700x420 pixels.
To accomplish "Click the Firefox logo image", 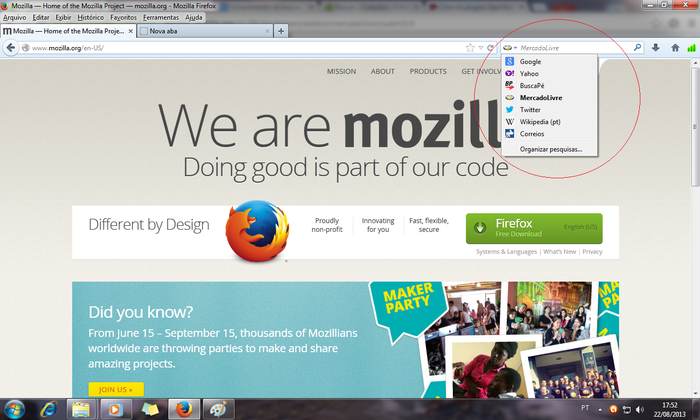I will pyautogui.click(x=257, y=231).
